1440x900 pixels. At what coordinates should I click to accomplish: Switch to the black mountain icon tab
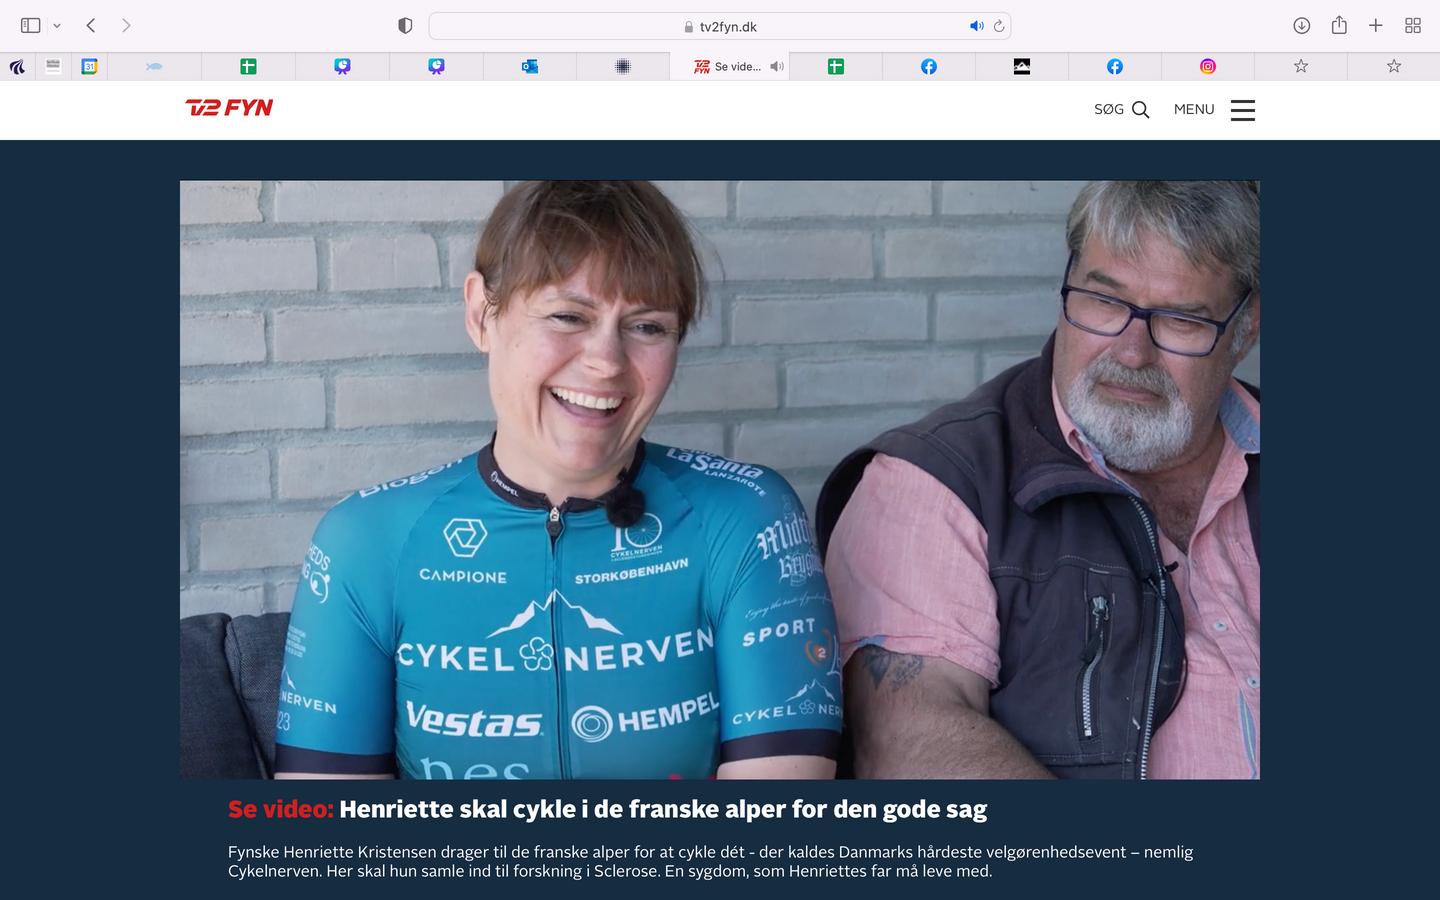coord(1022,67)
